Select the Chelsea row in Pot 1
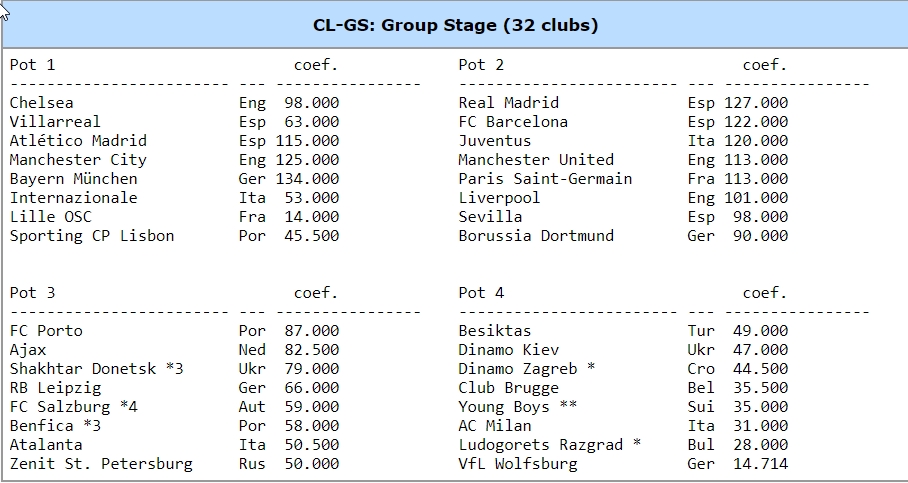908x483 pixels. pos(174,103)
